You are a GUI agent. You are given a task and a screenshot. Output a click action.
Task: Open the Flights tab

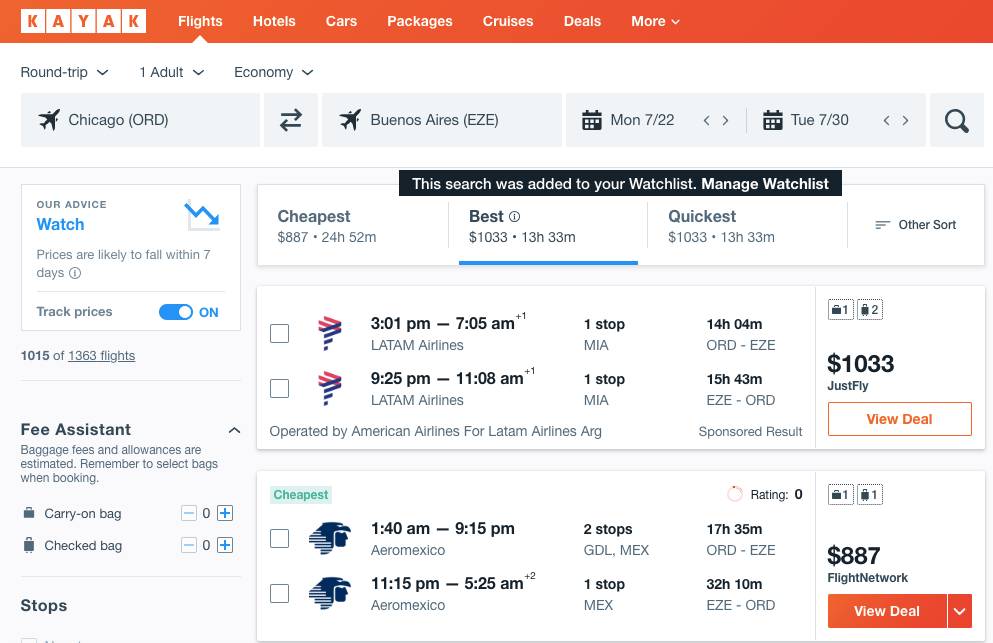(x=200, y=21)
